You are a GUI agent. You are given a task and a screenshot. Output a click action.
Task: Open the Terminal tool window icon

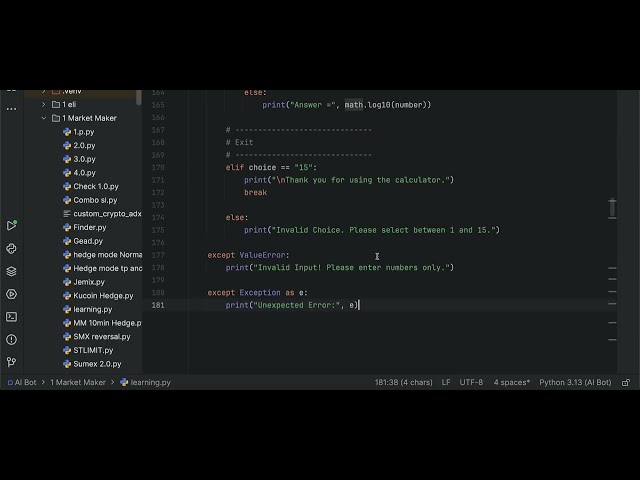pos(11,317)
